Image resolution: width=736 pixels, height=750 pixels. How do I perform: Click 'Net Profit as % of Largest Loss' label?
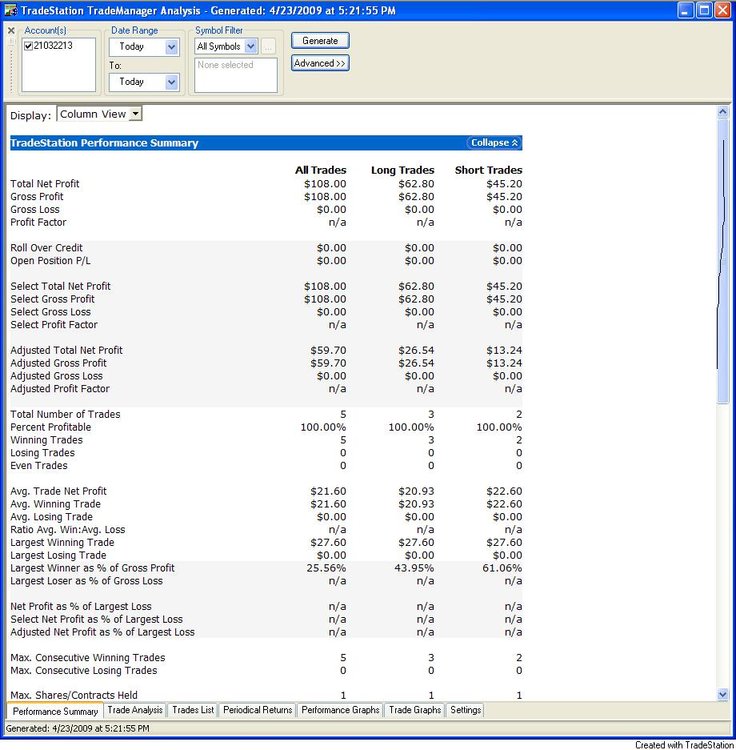click(x=81, y=607)
